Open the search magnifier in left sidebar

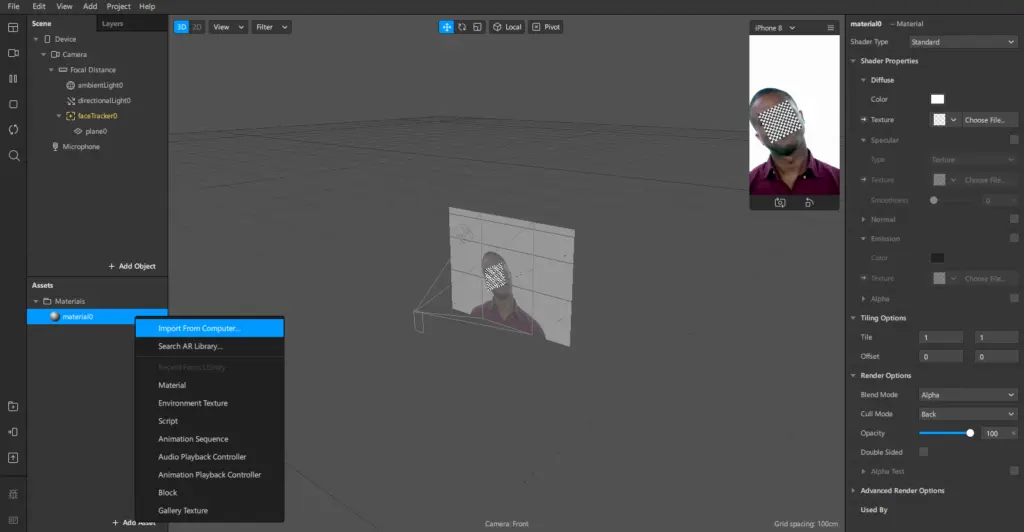coord(13,156)
